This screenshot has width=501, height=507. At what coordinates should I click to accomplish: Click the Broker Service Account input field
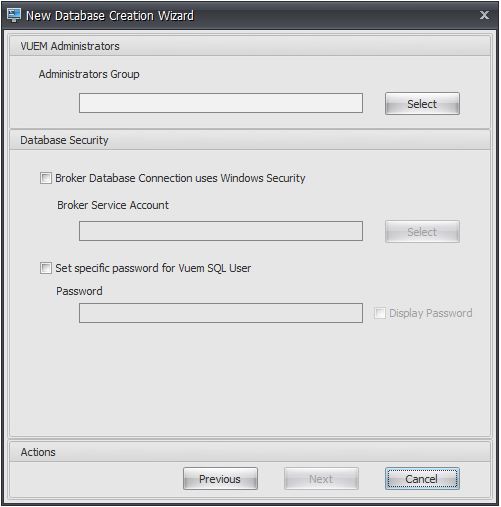coord(221,231)
